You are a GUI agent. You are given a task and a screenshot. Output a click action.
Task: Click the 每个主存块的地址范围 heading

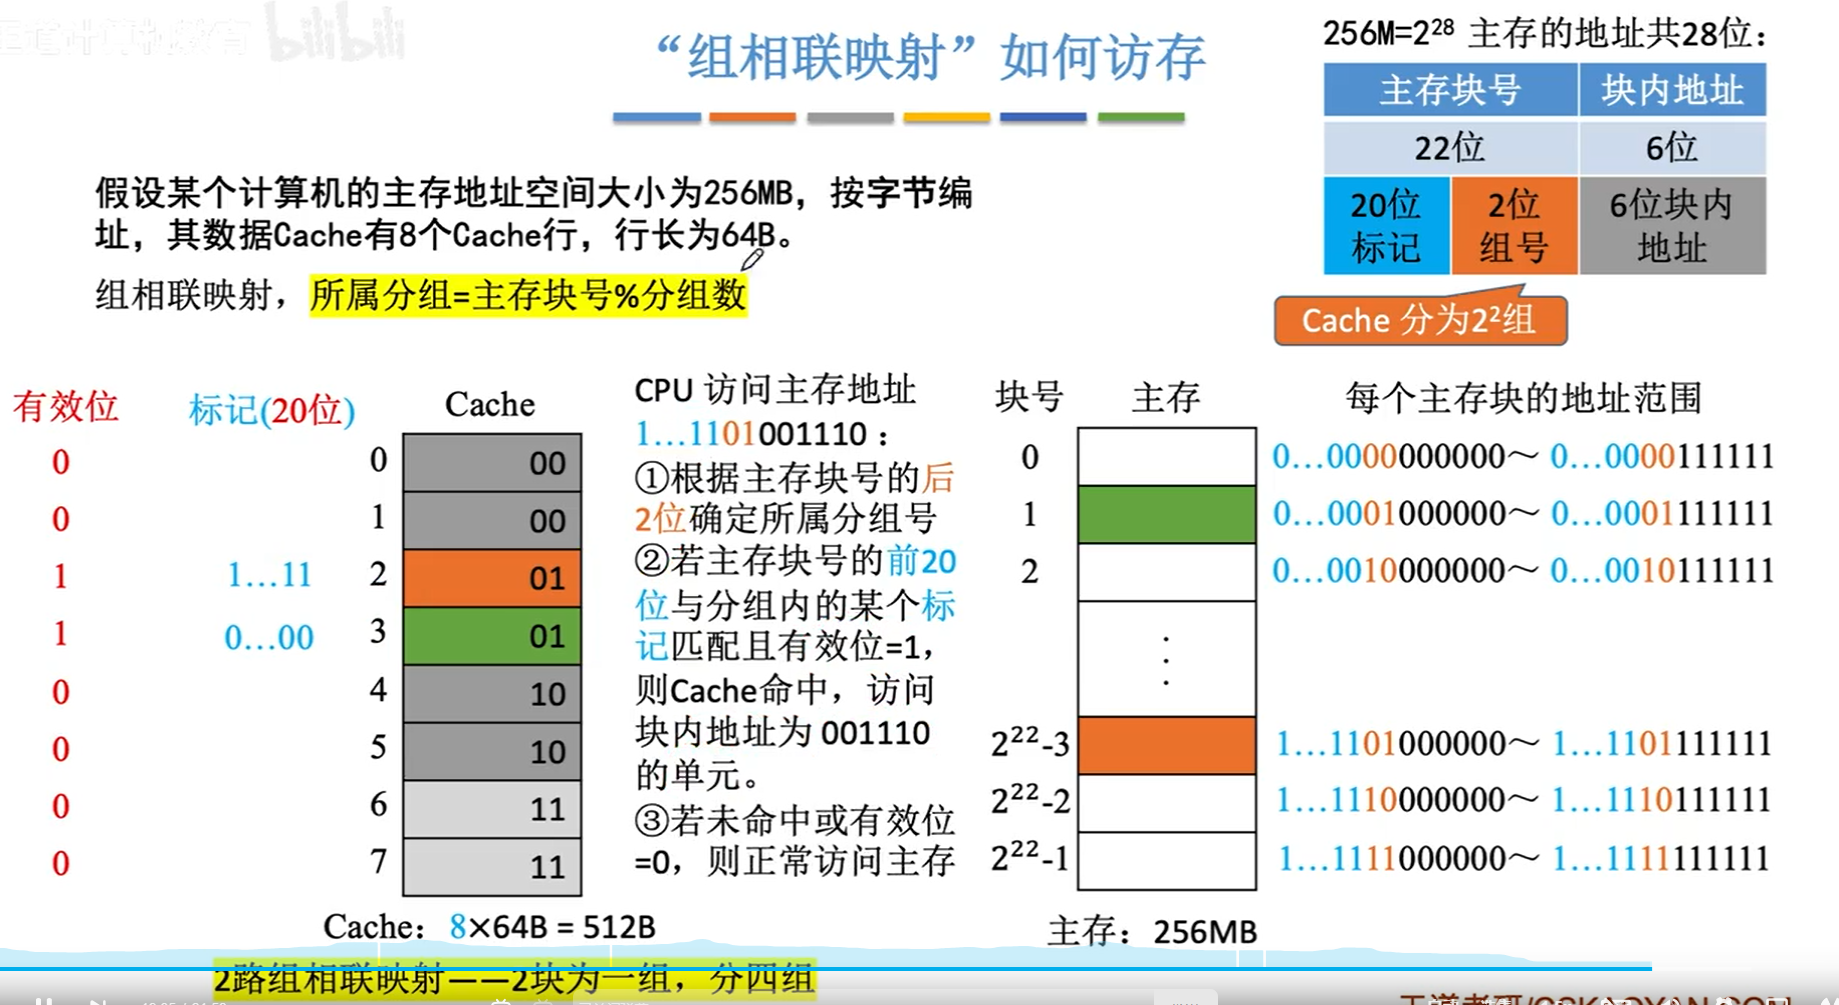pos(1523,397)
